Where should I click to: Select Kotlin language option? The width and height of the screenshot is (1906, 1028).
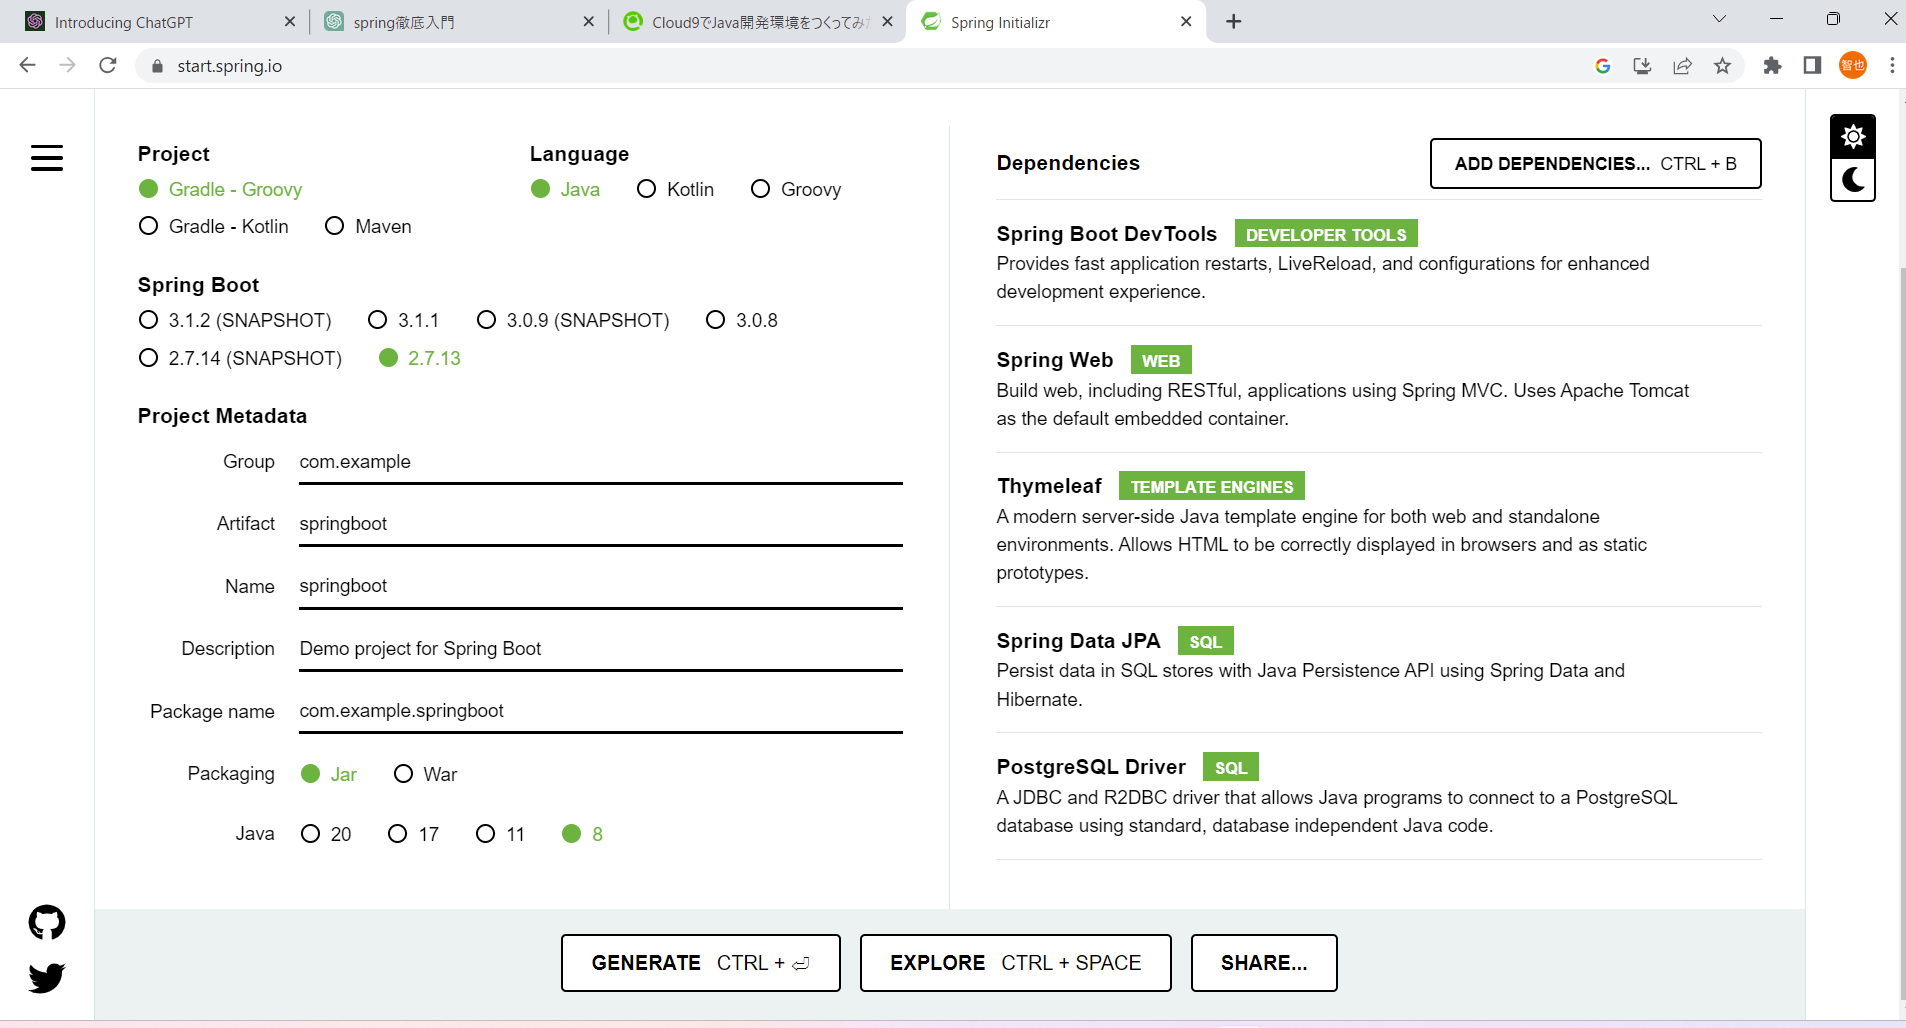675,189
